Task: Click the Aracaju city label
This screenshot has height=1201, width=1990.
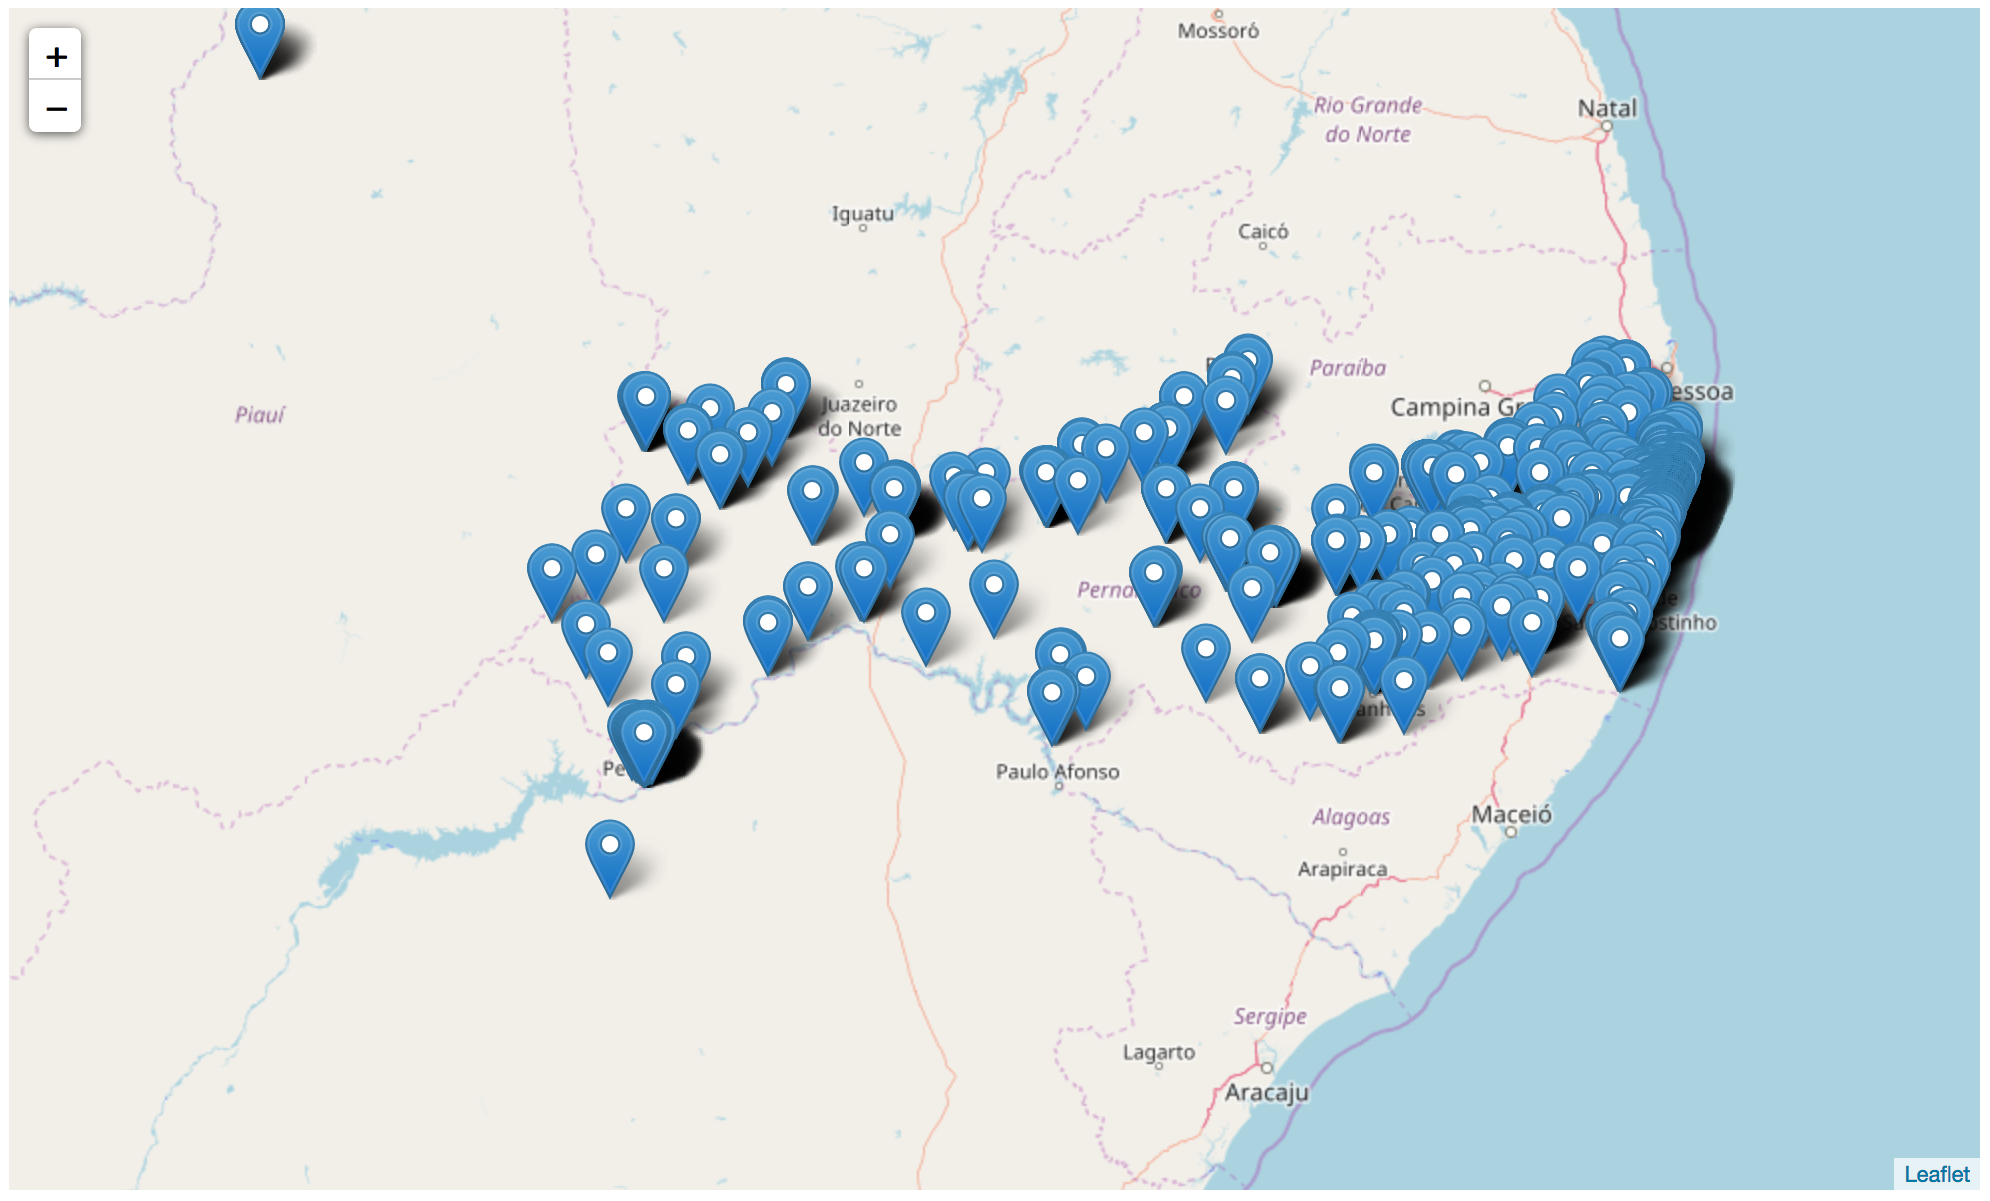Action: pyautogui.click(x=1267, y=1092)
